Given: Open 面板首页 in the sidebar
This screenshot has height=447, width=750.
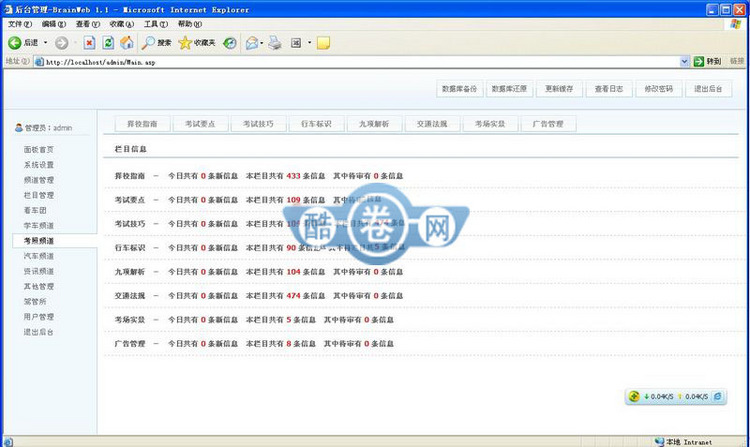Looking at the screenshot, I should point(39,150).
